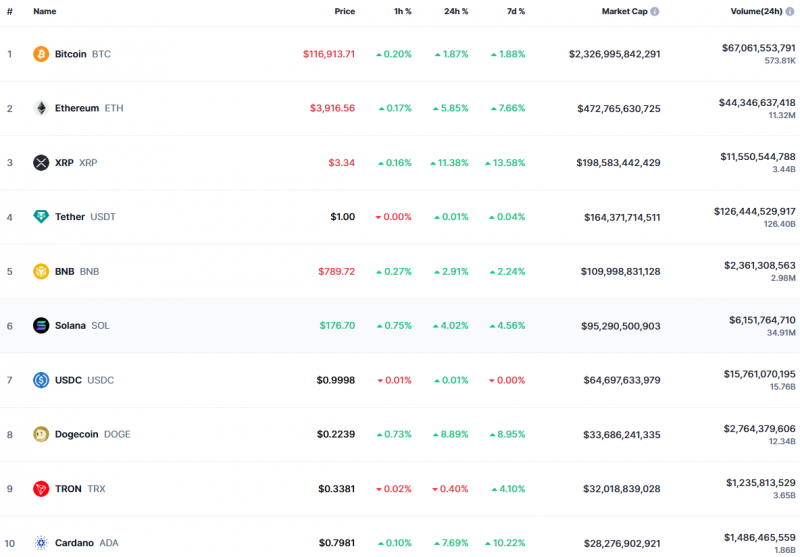Click the TRON logo icon
This screenshot has width=800, height=557.
click(41, 489)
